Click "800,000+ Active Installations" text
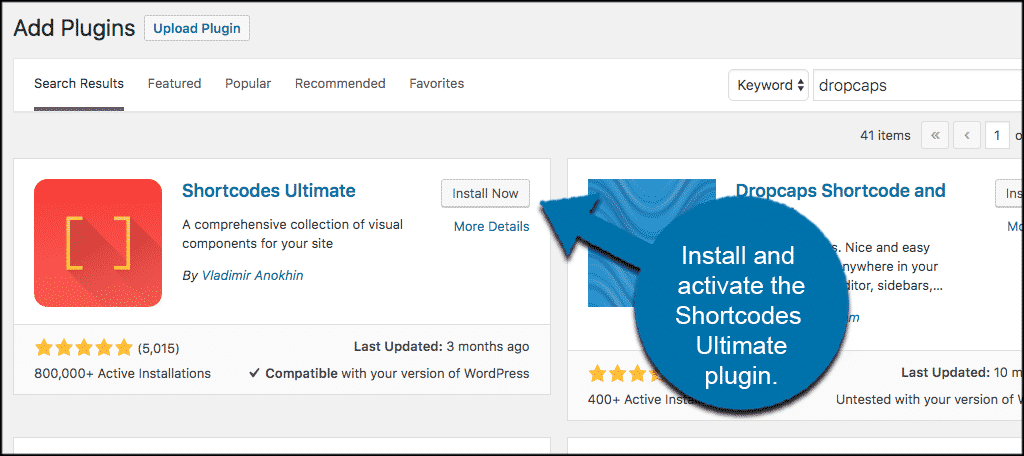 (122, 374)
